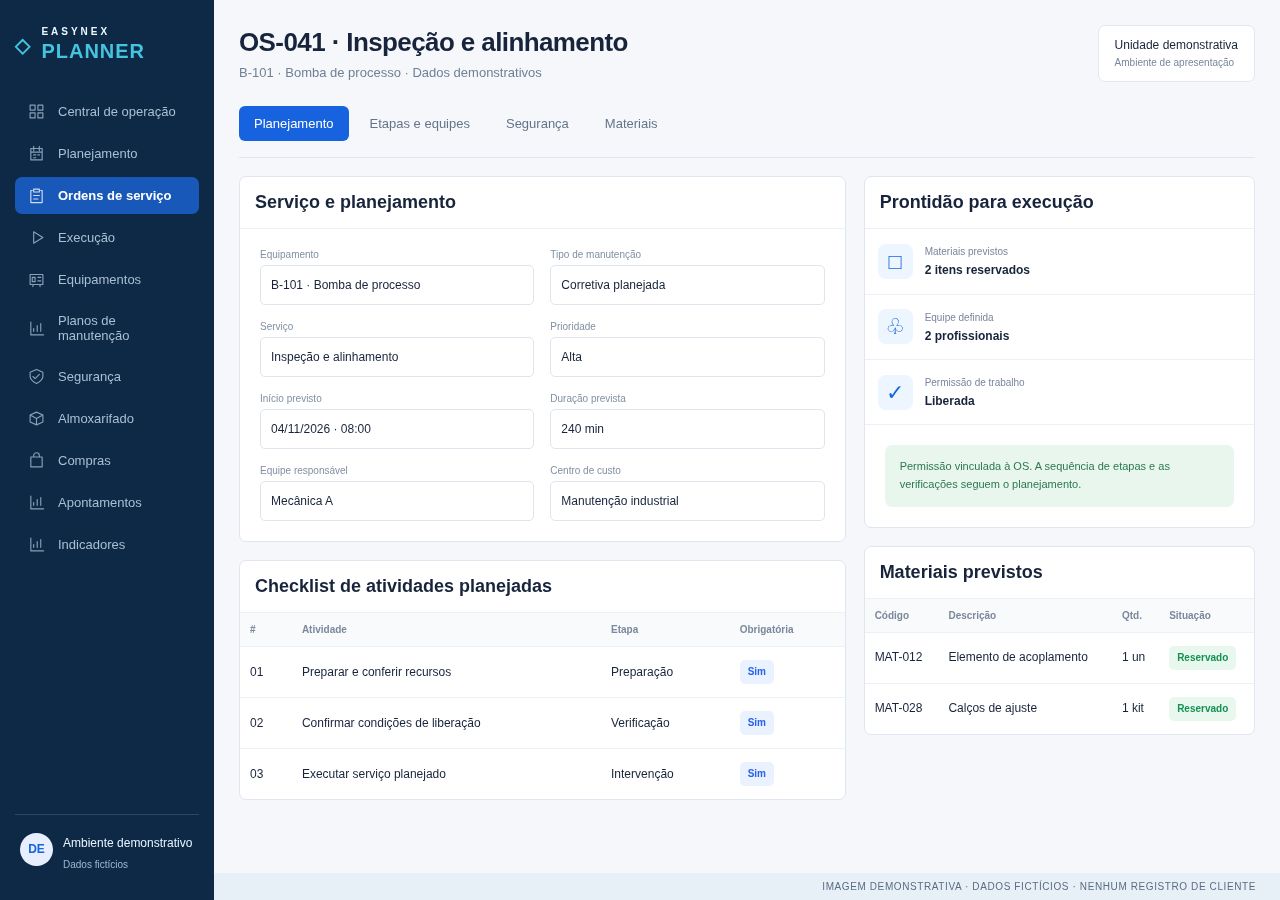Switch to the Planejamento tab

pos(294,123)
